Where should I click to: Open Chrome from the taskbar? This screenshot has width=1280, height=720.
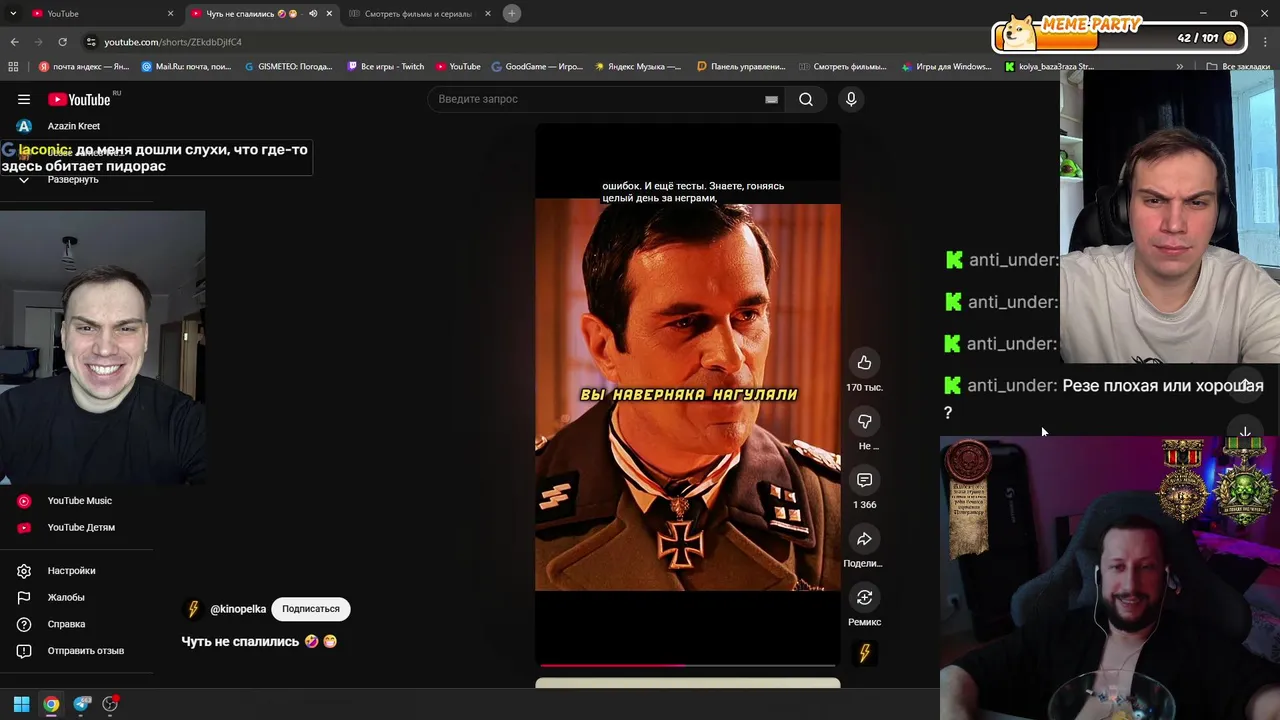[x=51, y=704]
